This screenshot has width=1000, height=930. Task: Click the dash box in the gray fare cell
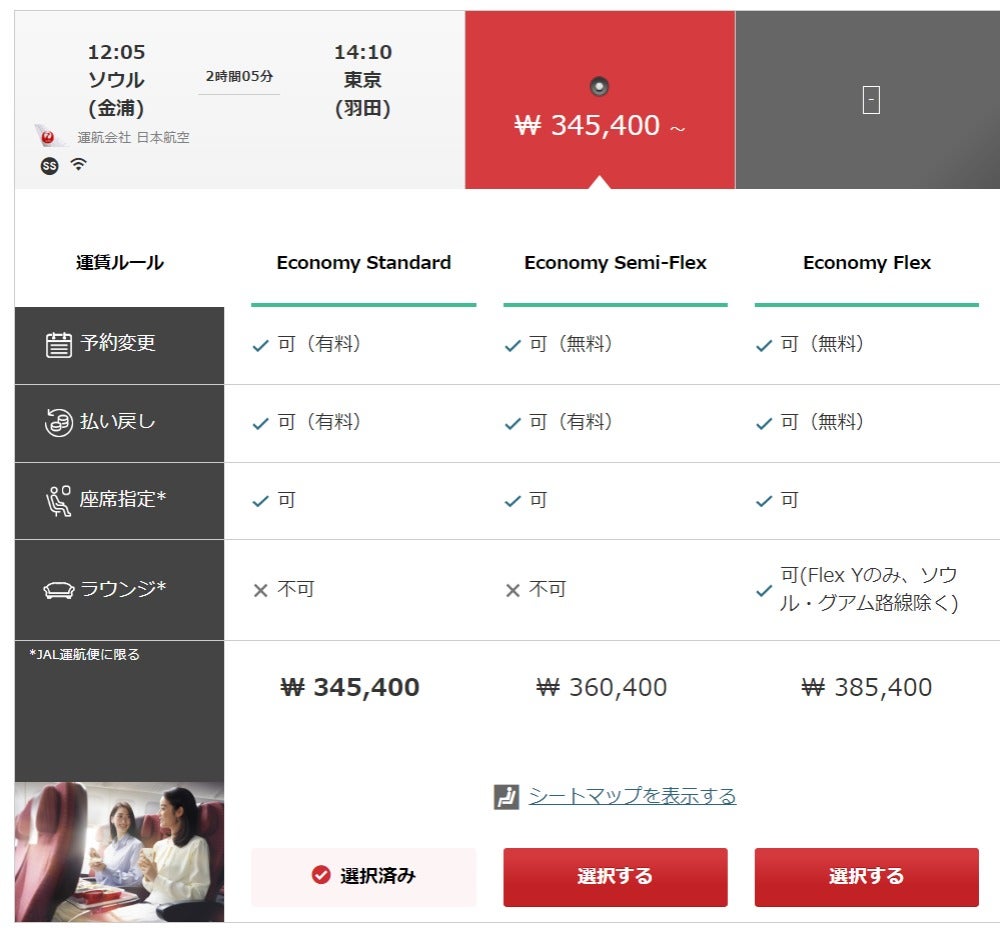(871, 100)
